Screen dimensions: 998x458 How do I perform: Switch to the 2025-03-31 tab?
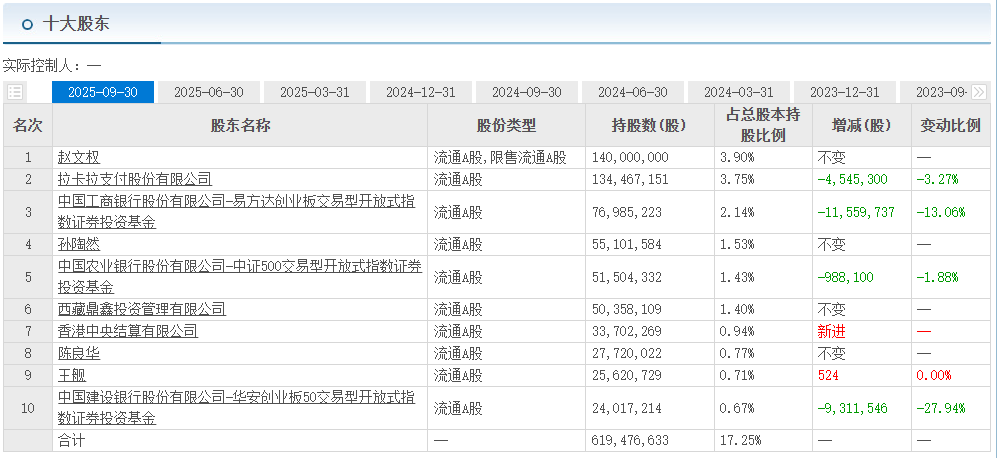click(314, 92)
